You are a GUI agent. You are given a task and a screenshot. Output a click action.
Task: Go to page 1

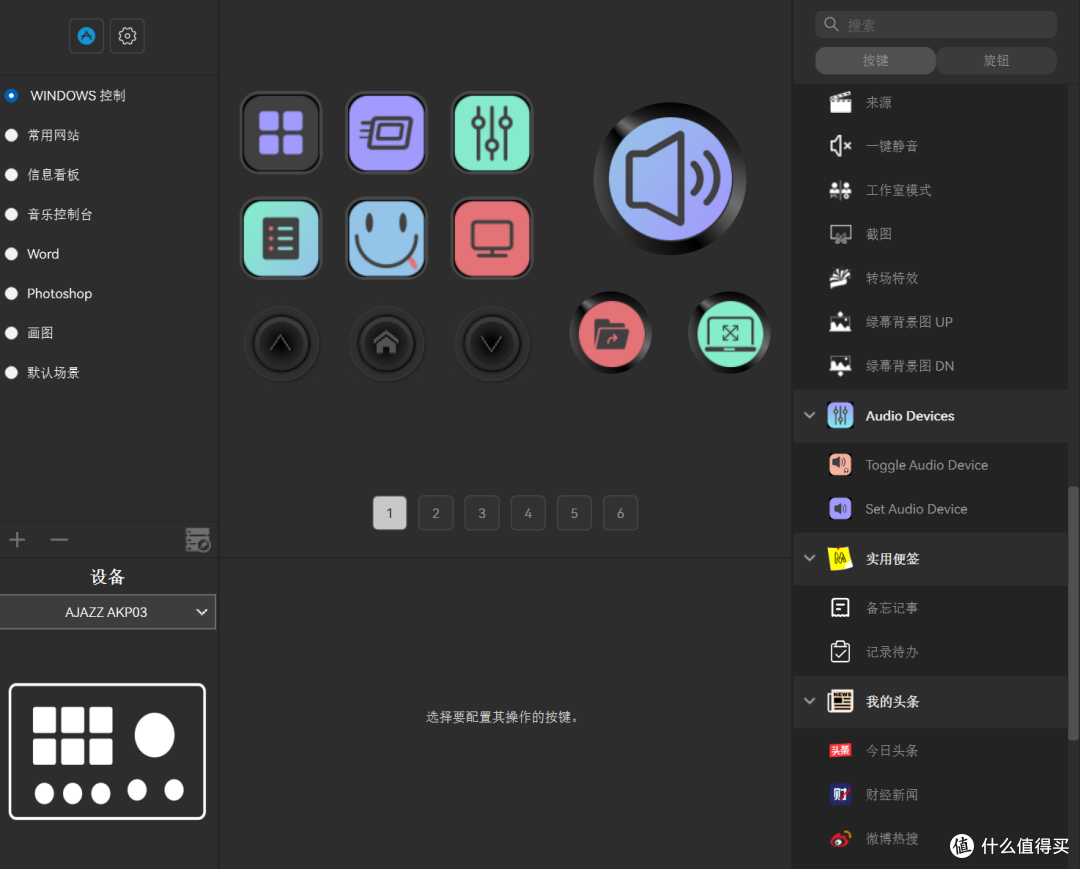[390, 513]
